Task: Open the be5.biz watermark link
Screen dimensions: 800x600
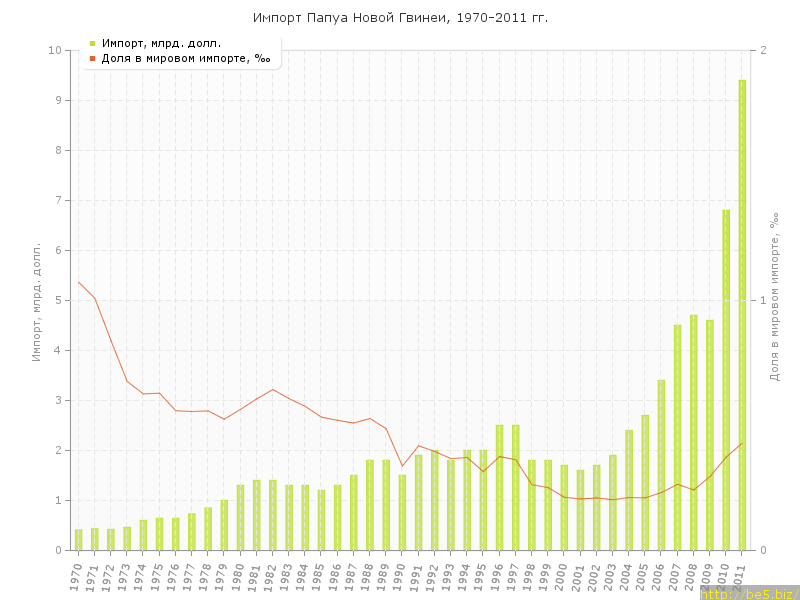Action: pos(748,593)
